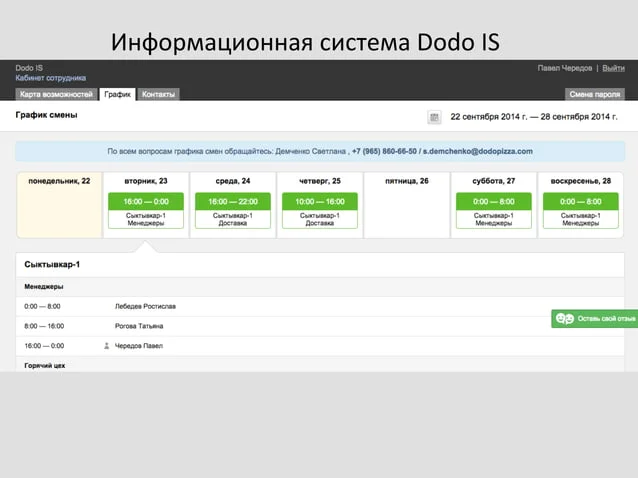Click the phone number +7 (965) 860-66-50

tap(384, 151)
